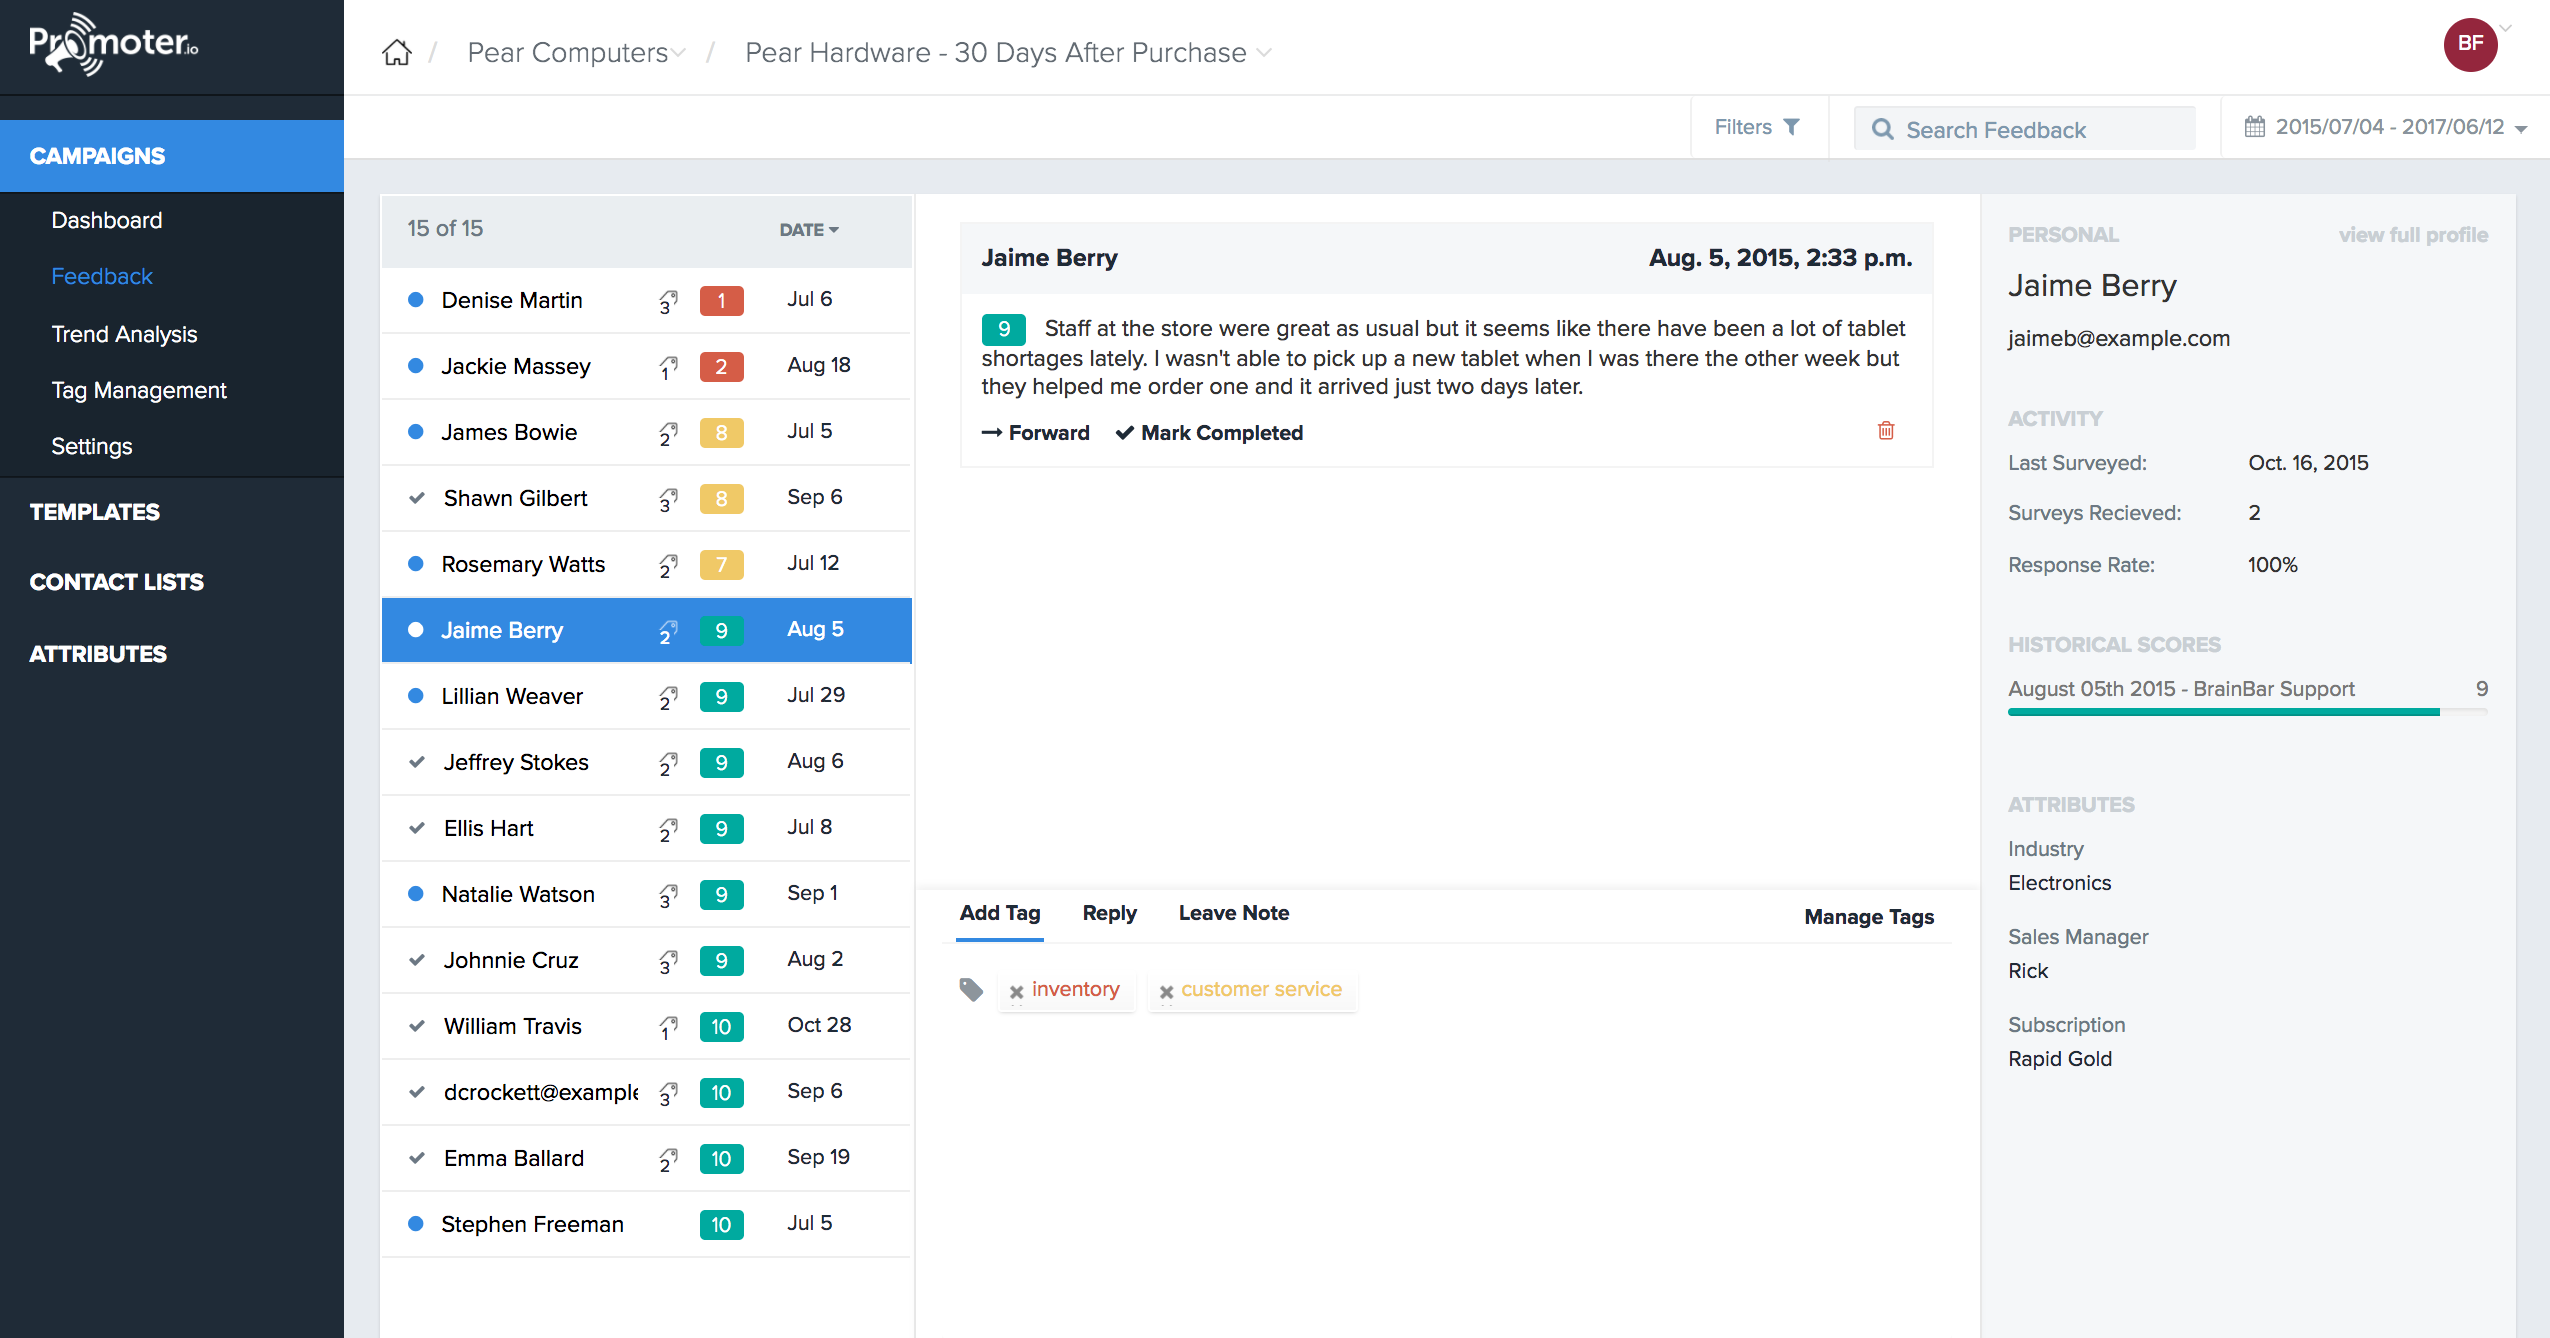Open view full profile link
Viewport: 2550px width, 1338px height.
(x=2413, y=235)
